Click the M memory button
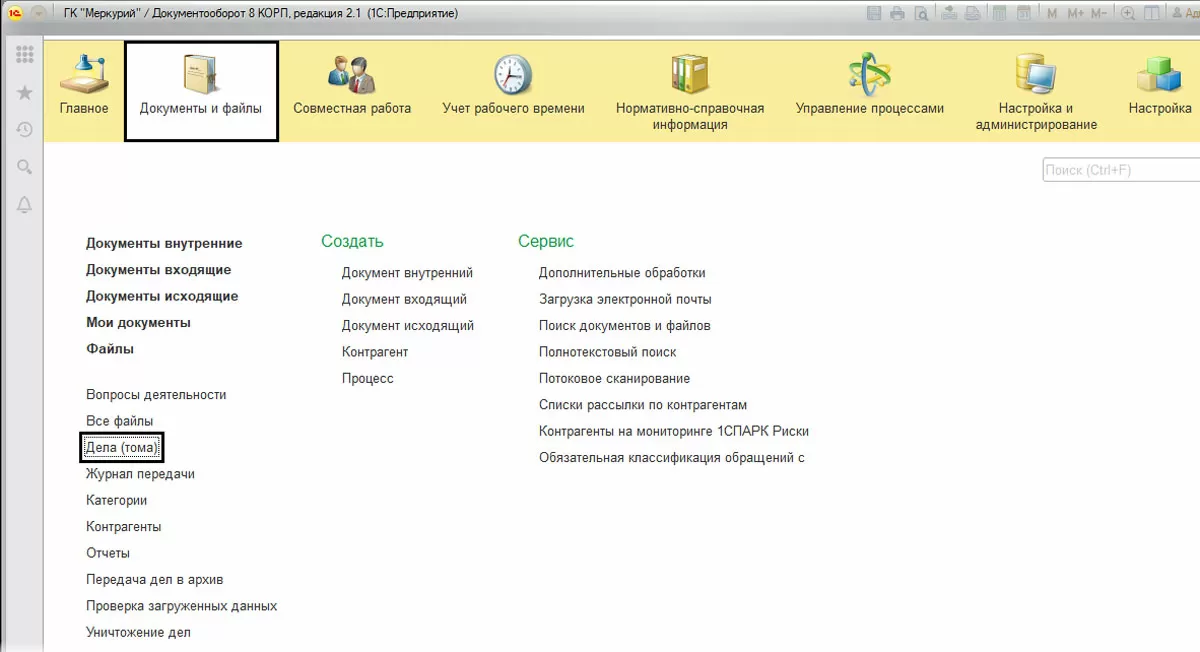The image size is (1200, 652). (x=1052, y=13)
